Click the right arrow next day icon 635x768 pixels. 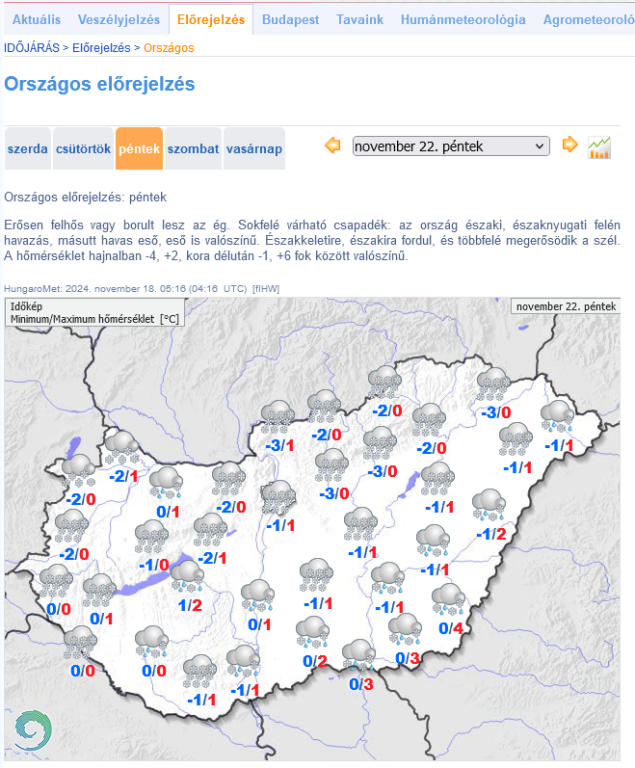click(x=570, y=146)
